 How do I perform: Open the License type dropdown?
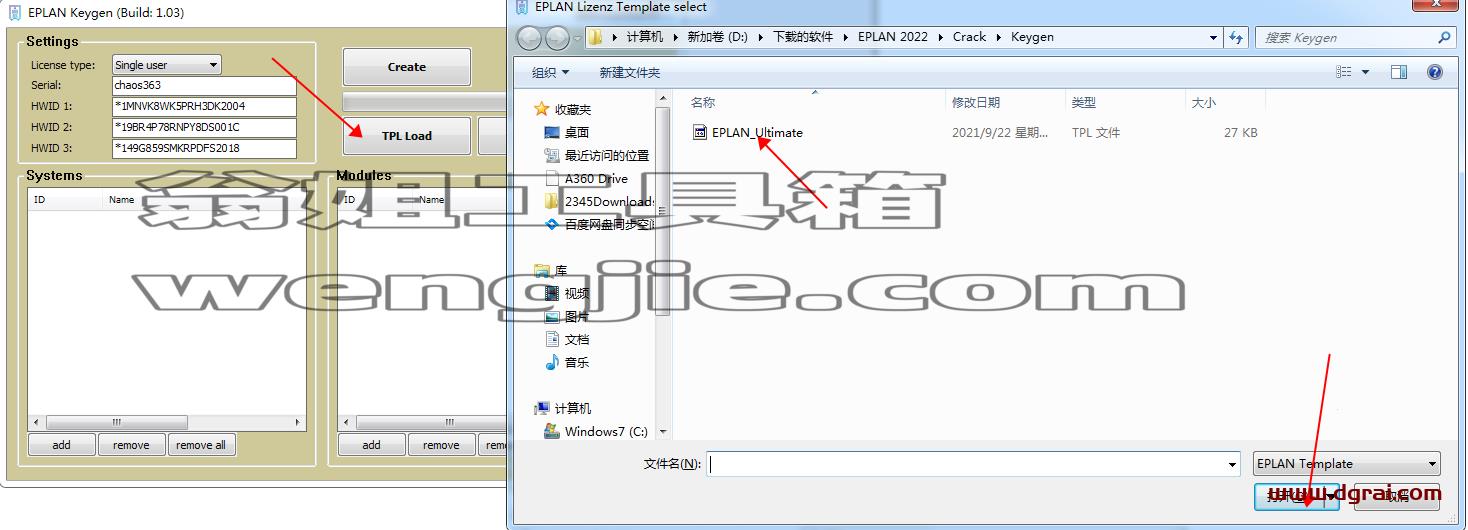coord(166,65)
